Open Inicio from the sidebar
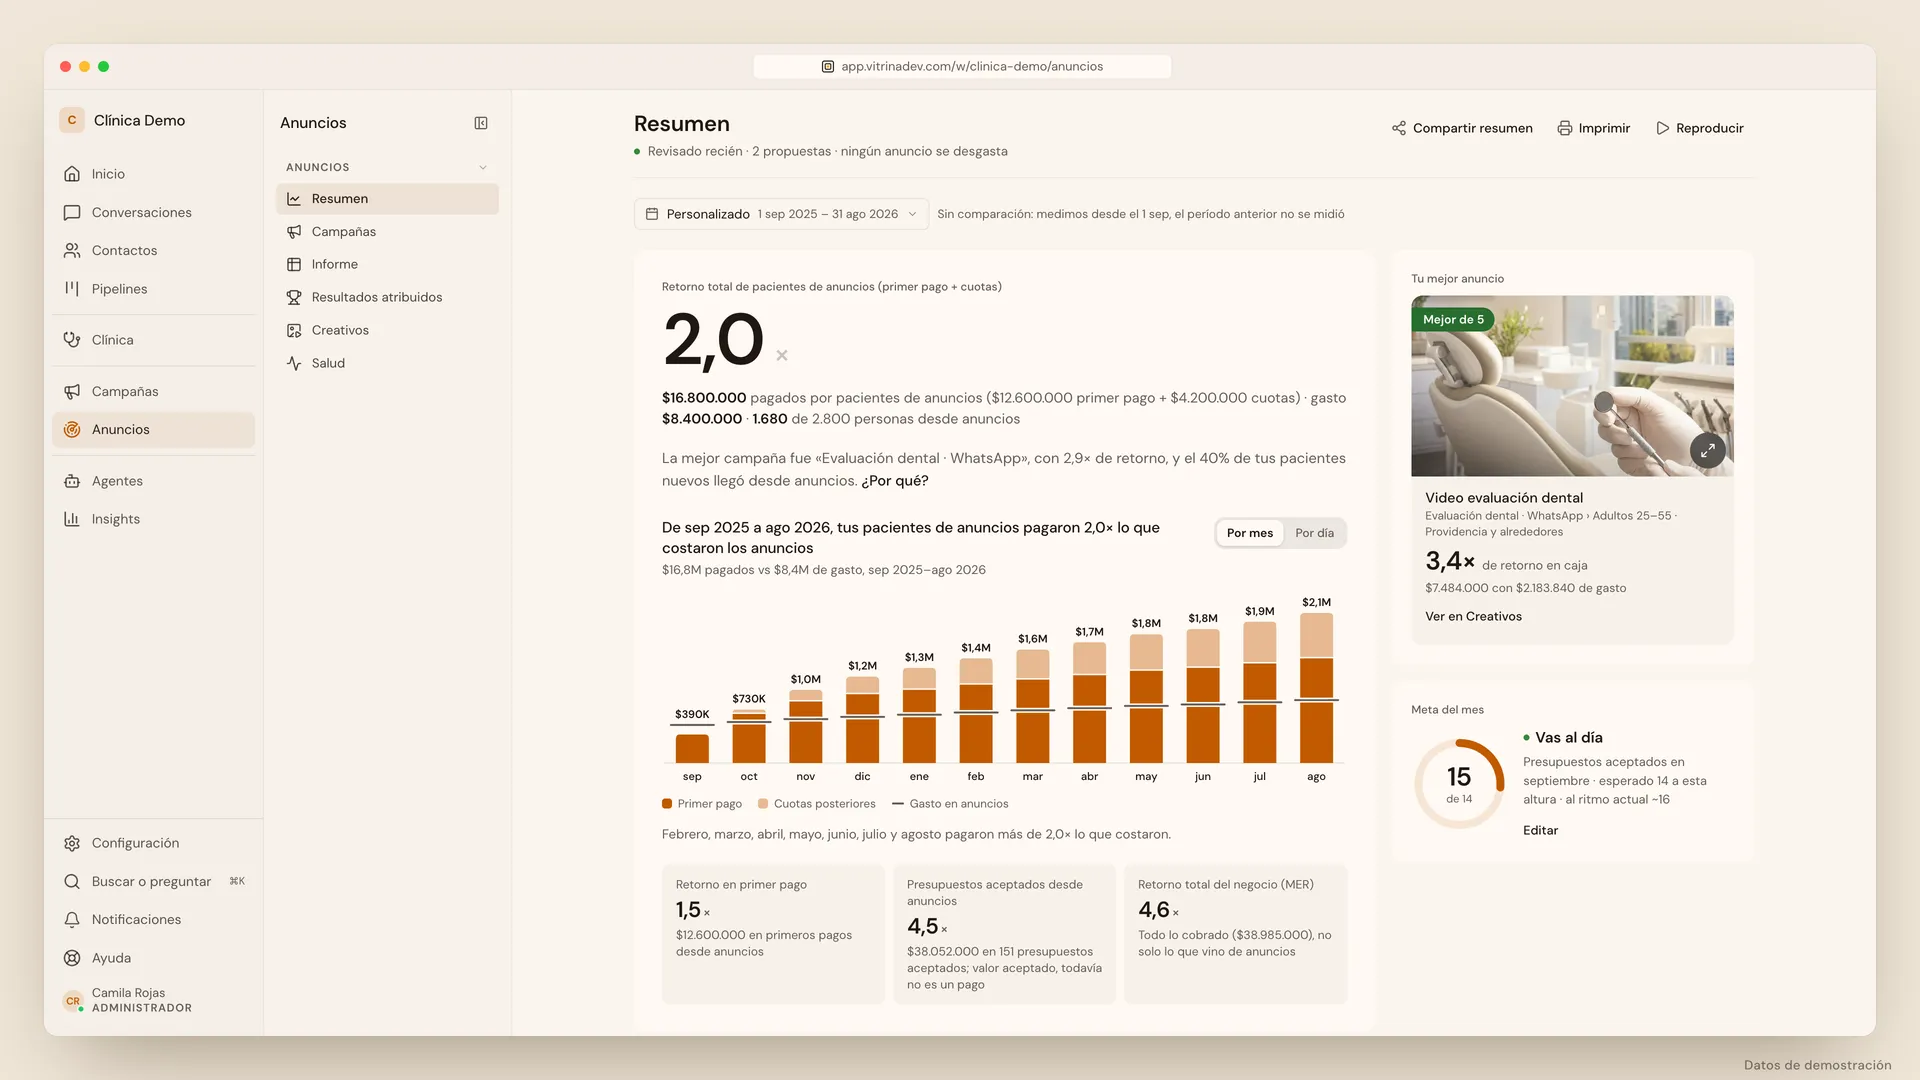Screen dimensions: 1920x1080 (154, 174)
